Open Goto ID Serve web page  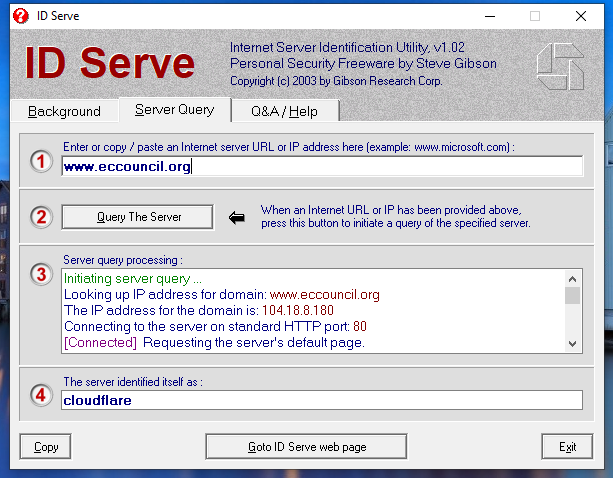pos(306,447)
